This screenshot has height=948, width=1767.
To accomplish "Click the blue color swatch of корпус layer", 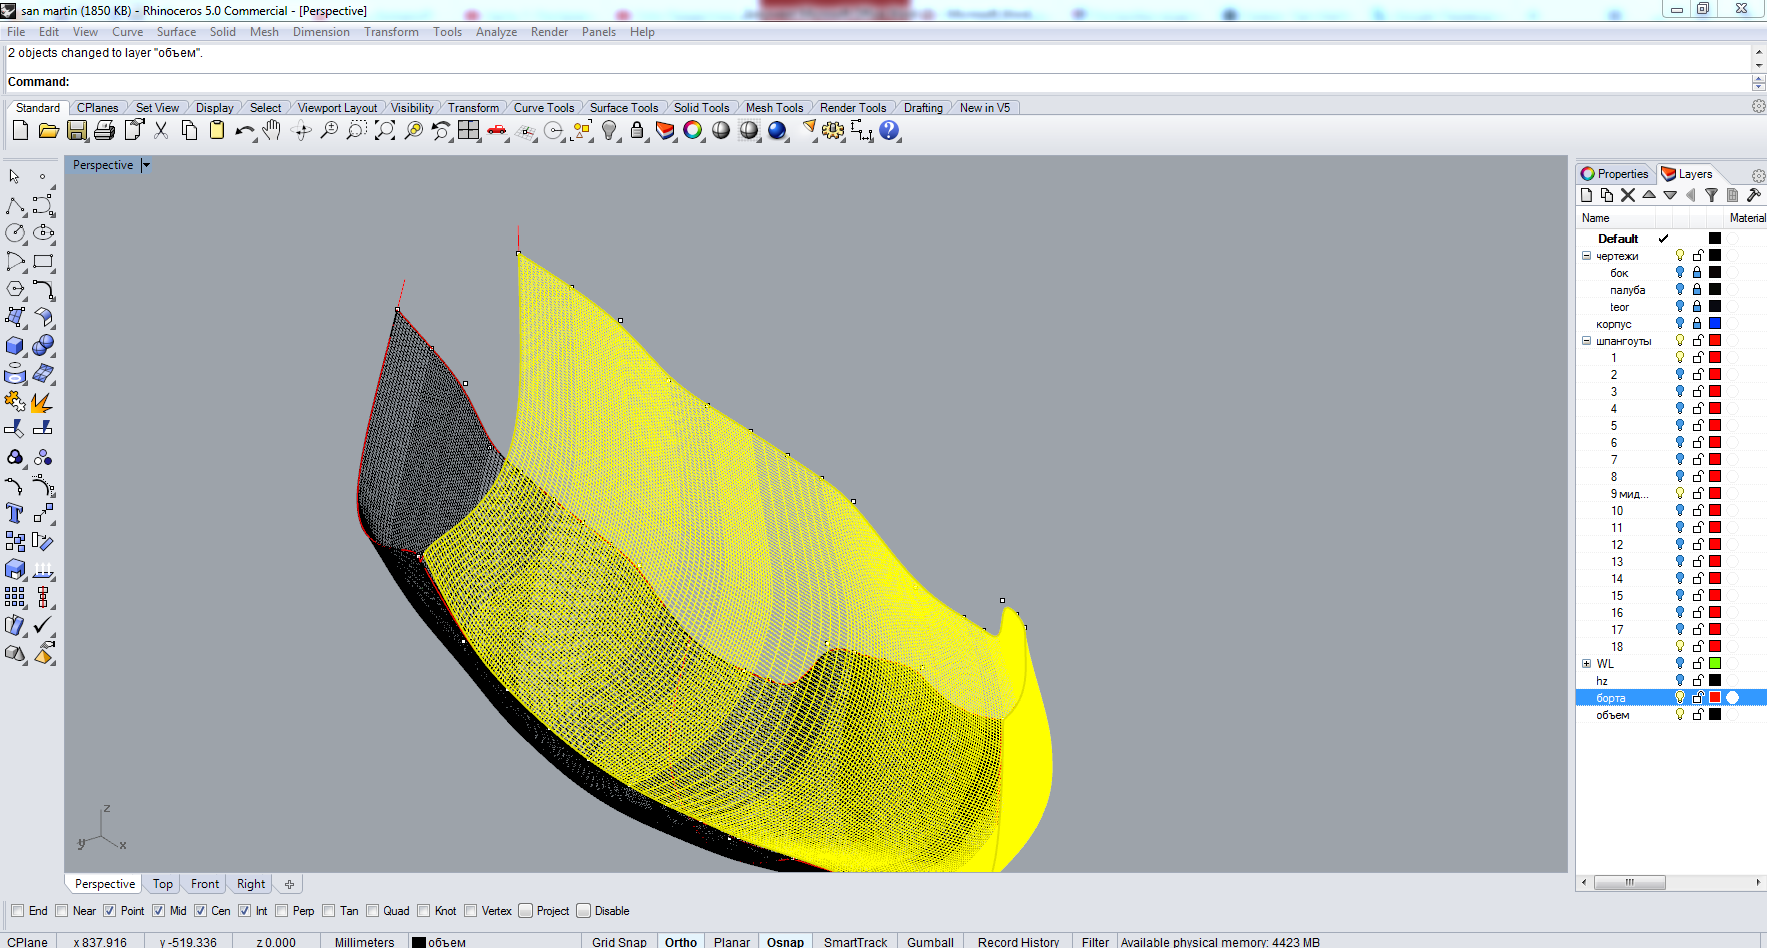I will pos(1715,324).
